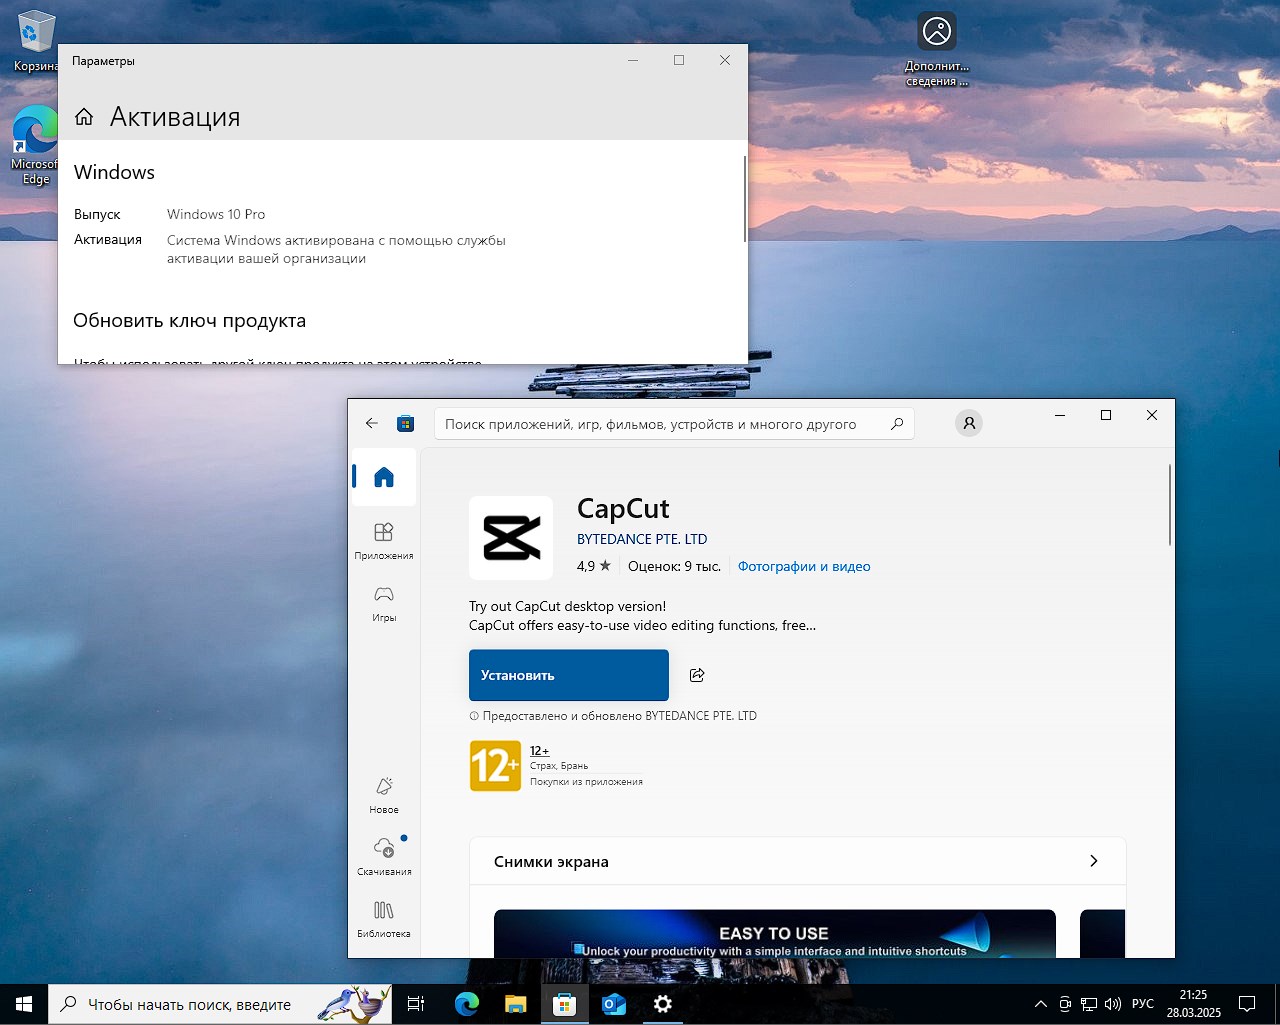Open Task View from the taskbar
The image size is (1280, 1025).
coord(416,1004)
